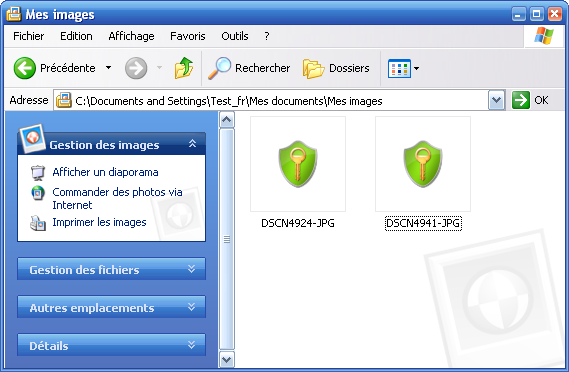Click the OK label beside address bar

coord(541,100)
